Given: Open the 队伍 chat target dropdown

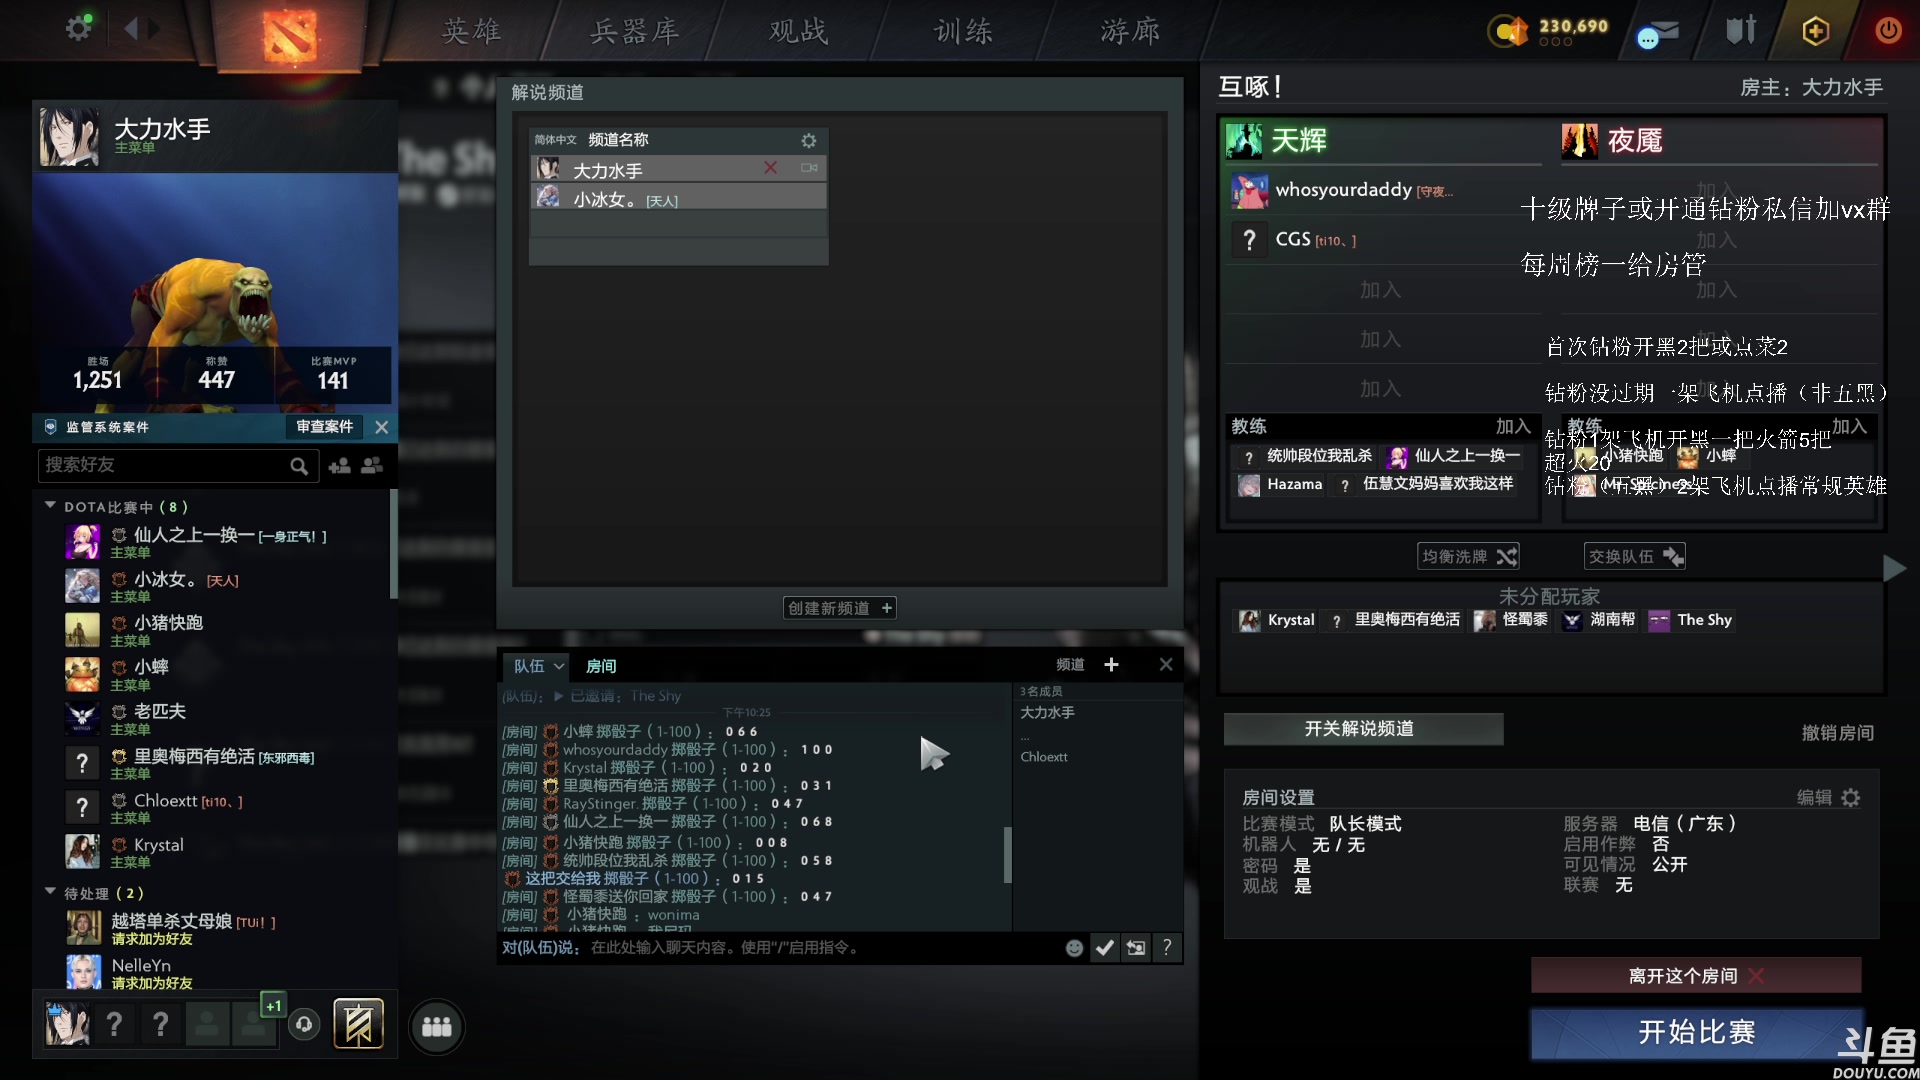Looking at the screenshot, I should [x=537, y=665].
